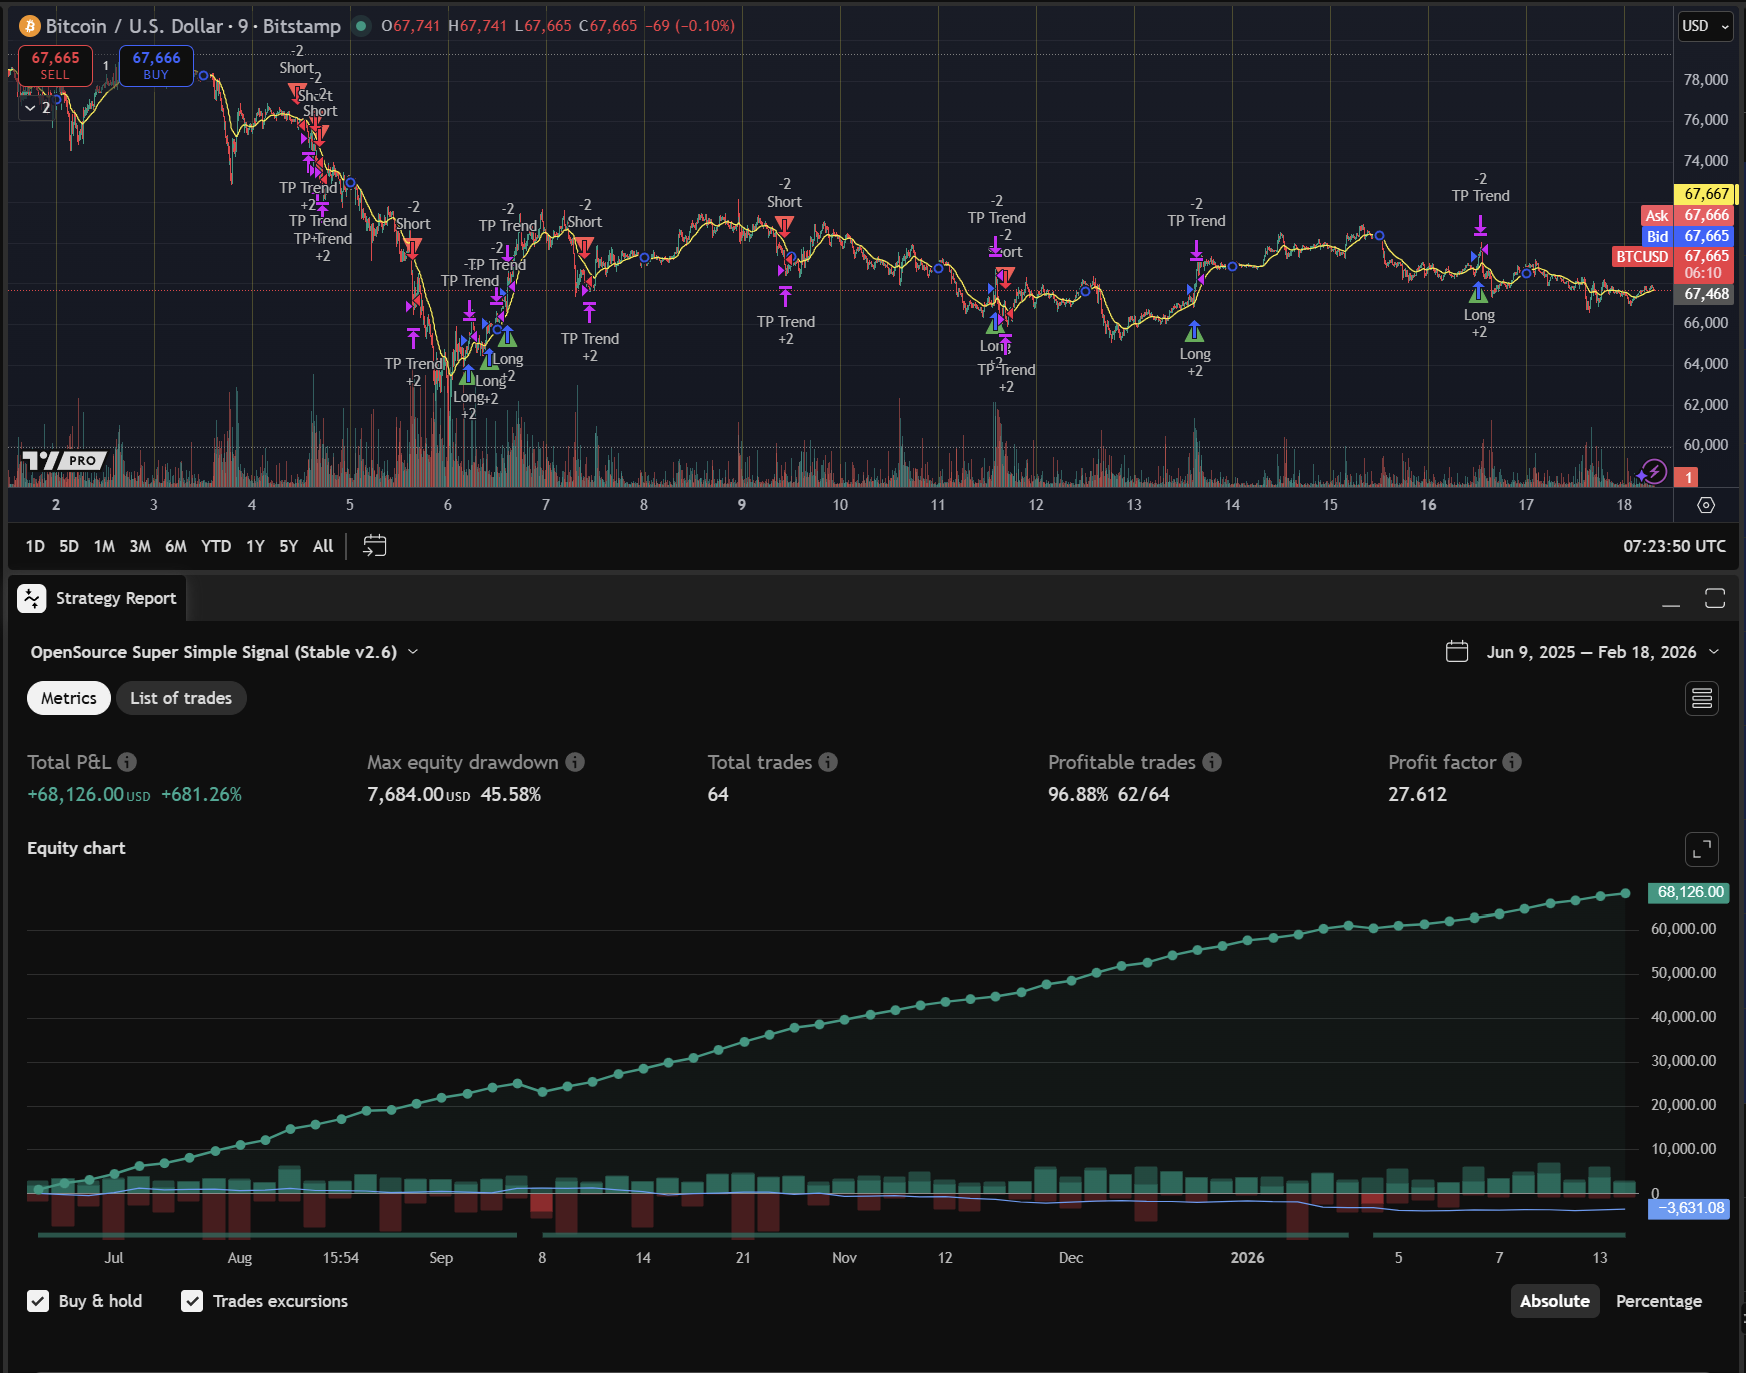1746x1373 pixels.
Task: Collapse the indicator legend showing 2
Action: pos(31,108)
